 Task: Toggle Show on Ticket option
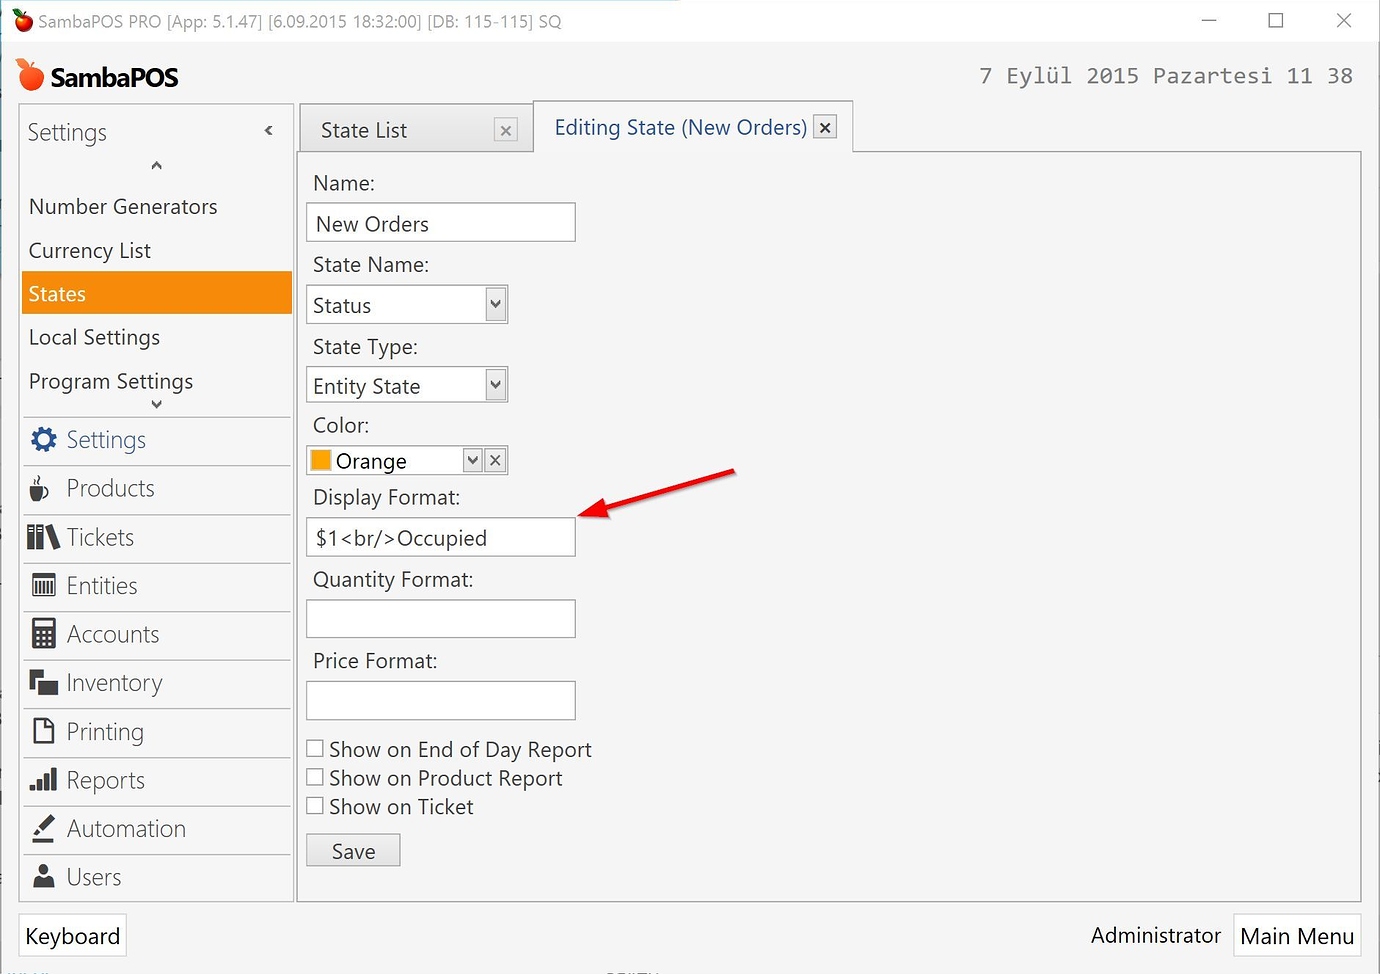click(315, 805)
